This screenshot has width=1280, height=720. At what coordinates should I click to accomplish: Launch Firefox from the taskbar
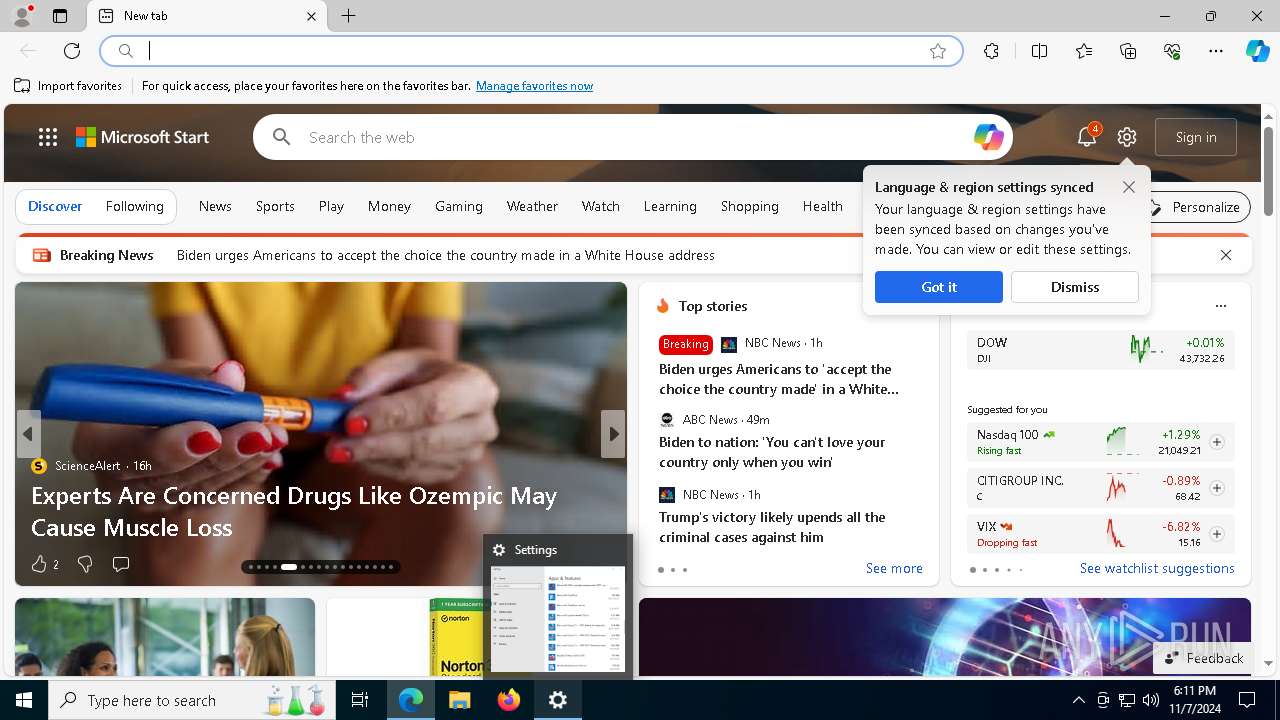point(509,700)
